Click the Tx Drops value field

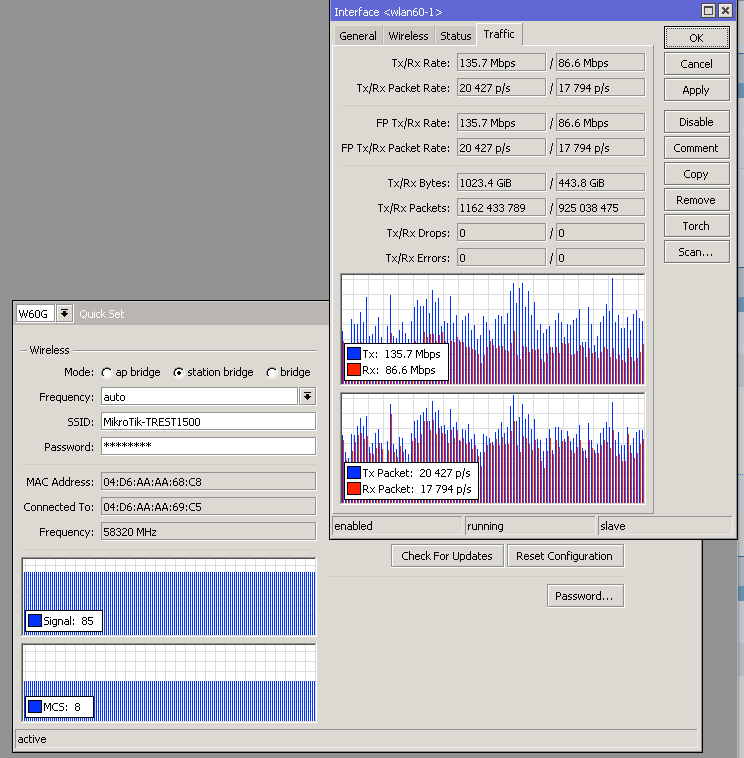click(x=501, y=233)
